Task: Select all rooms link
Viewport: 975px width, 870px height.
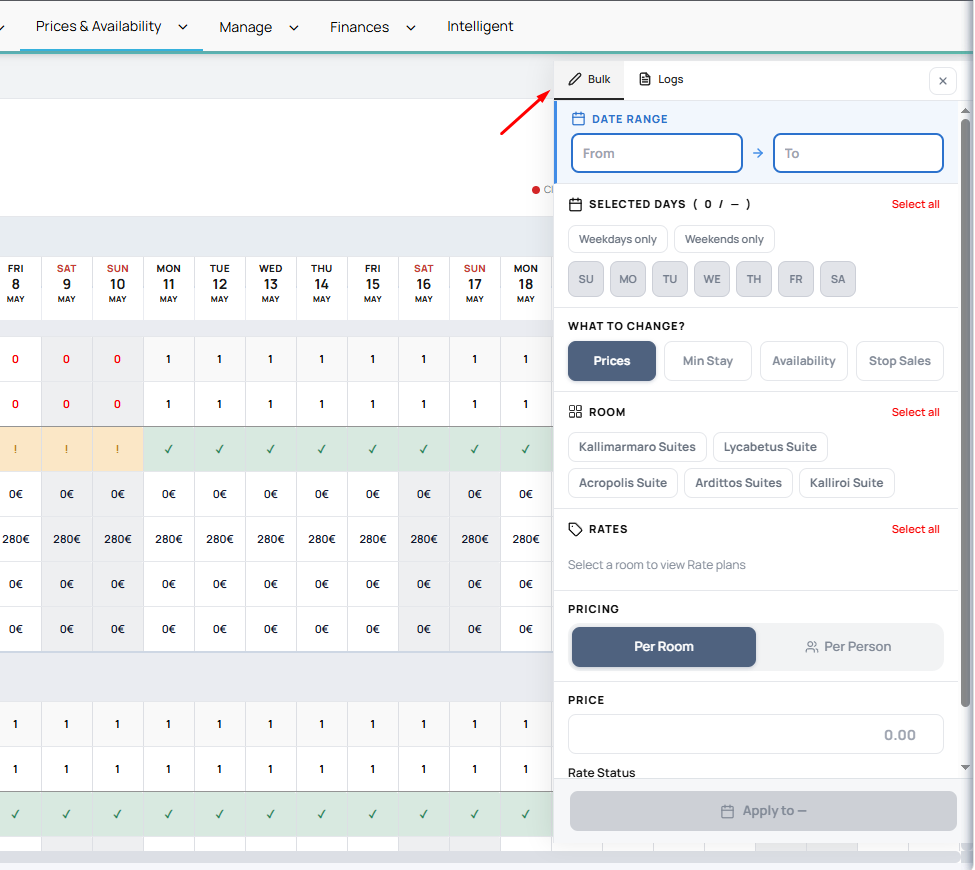Action: 915,412
